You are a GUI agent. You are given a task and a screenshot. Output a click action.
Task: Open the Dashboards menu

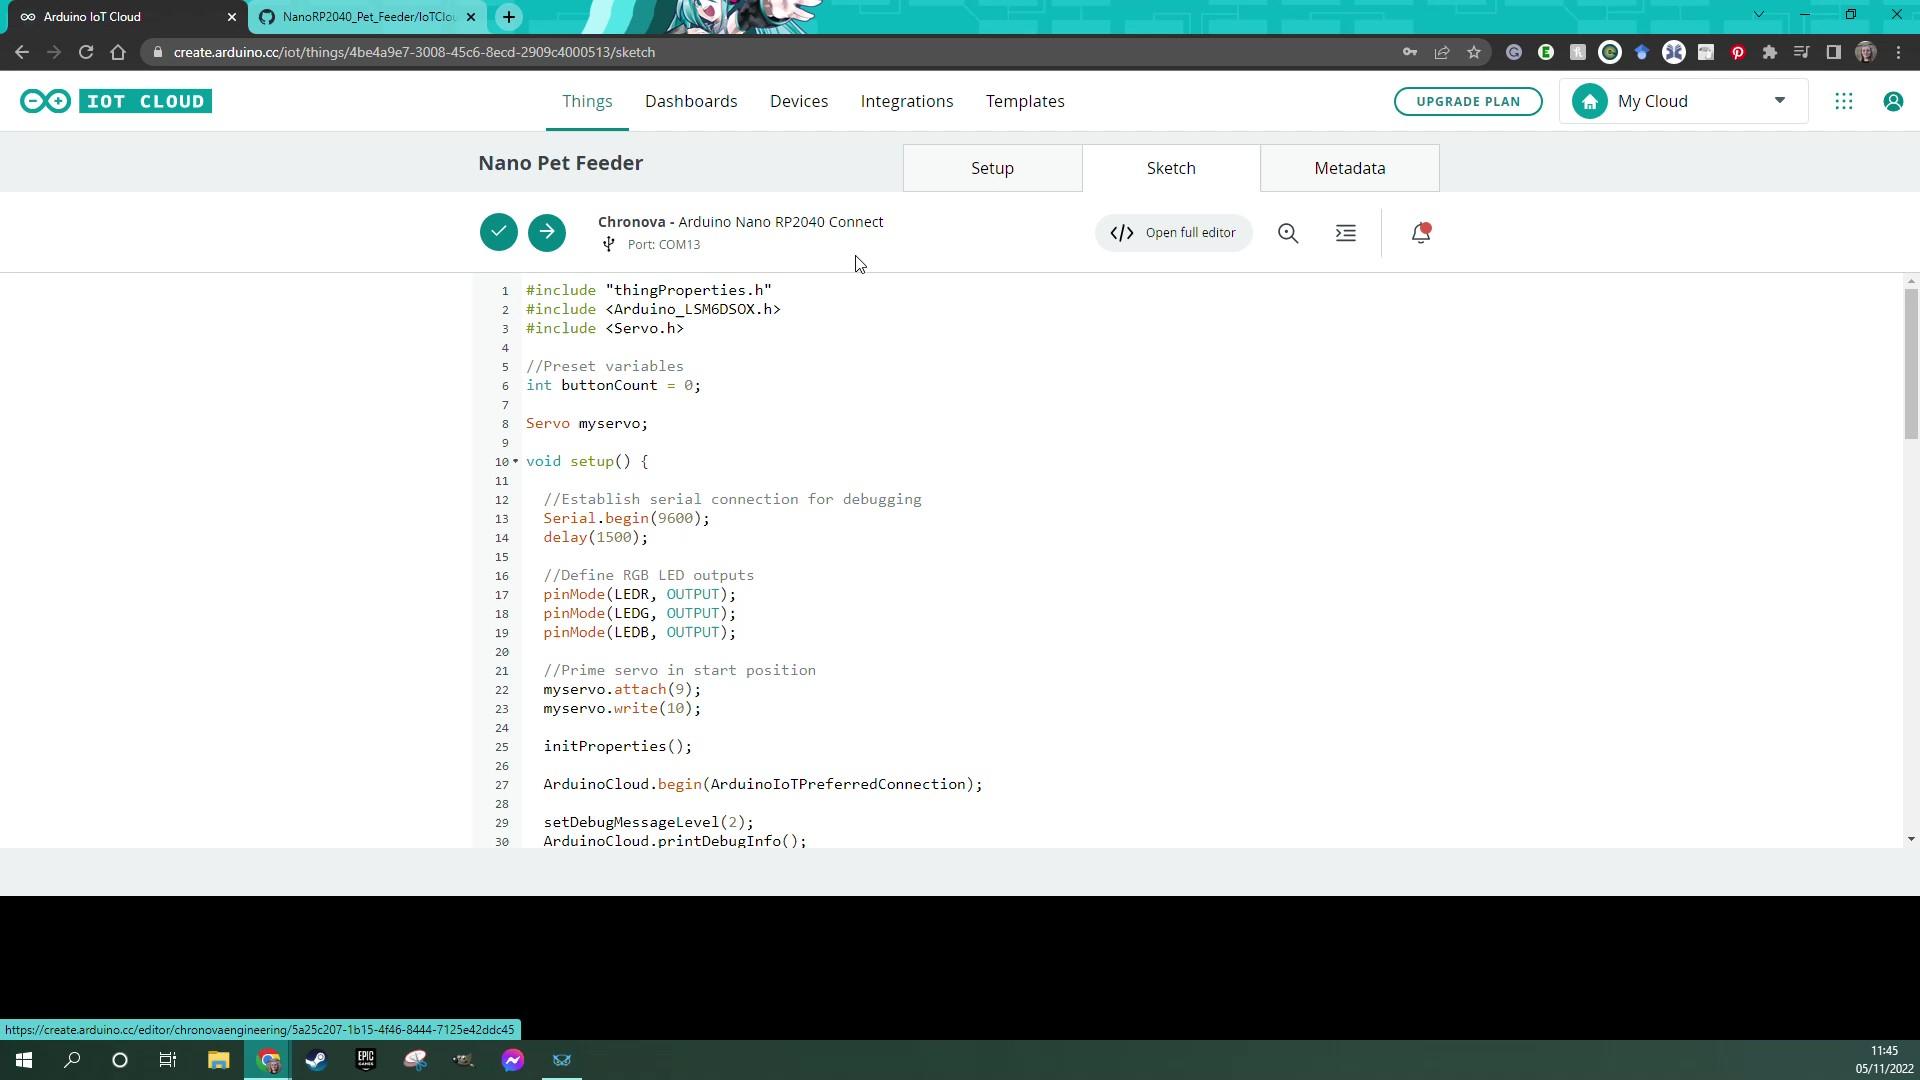click(691, 101)
